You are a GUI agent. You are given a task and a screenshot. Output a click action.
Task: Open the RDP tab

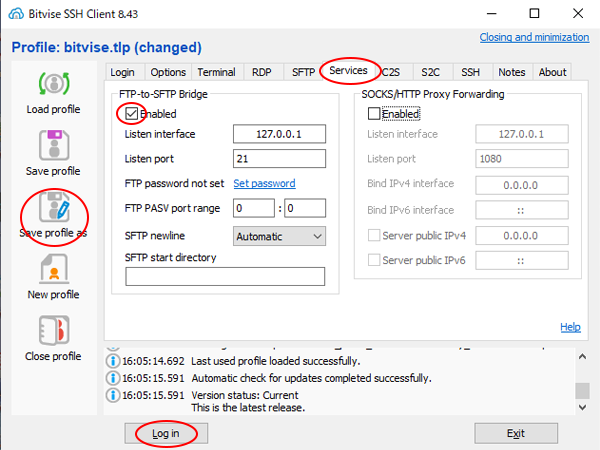[x=262, y=72]
